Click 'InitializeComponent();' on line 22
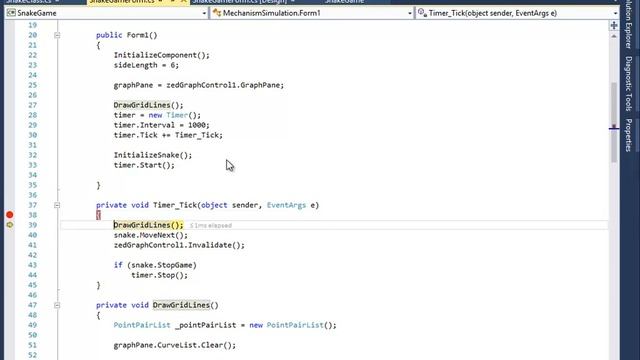The height and width of the screenshot is (360, 640). pyautogui.click(x=162, y=55)
